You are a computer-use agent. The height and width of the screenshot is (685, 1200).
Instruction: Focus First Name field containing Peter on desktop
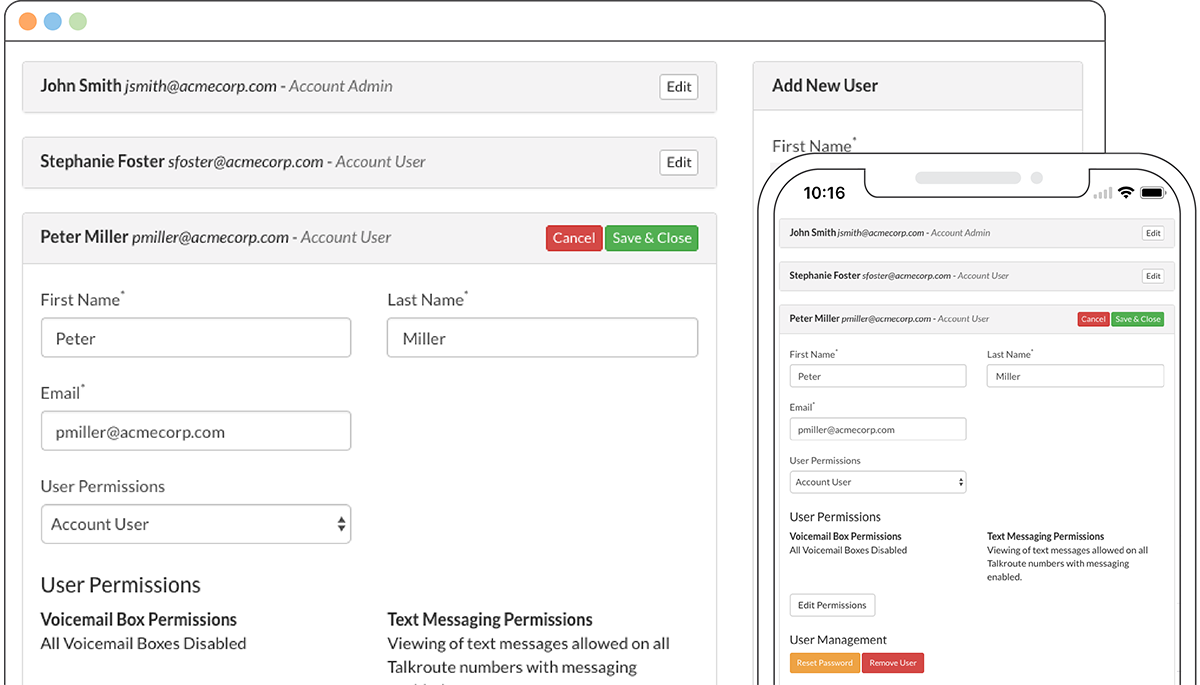196,338
